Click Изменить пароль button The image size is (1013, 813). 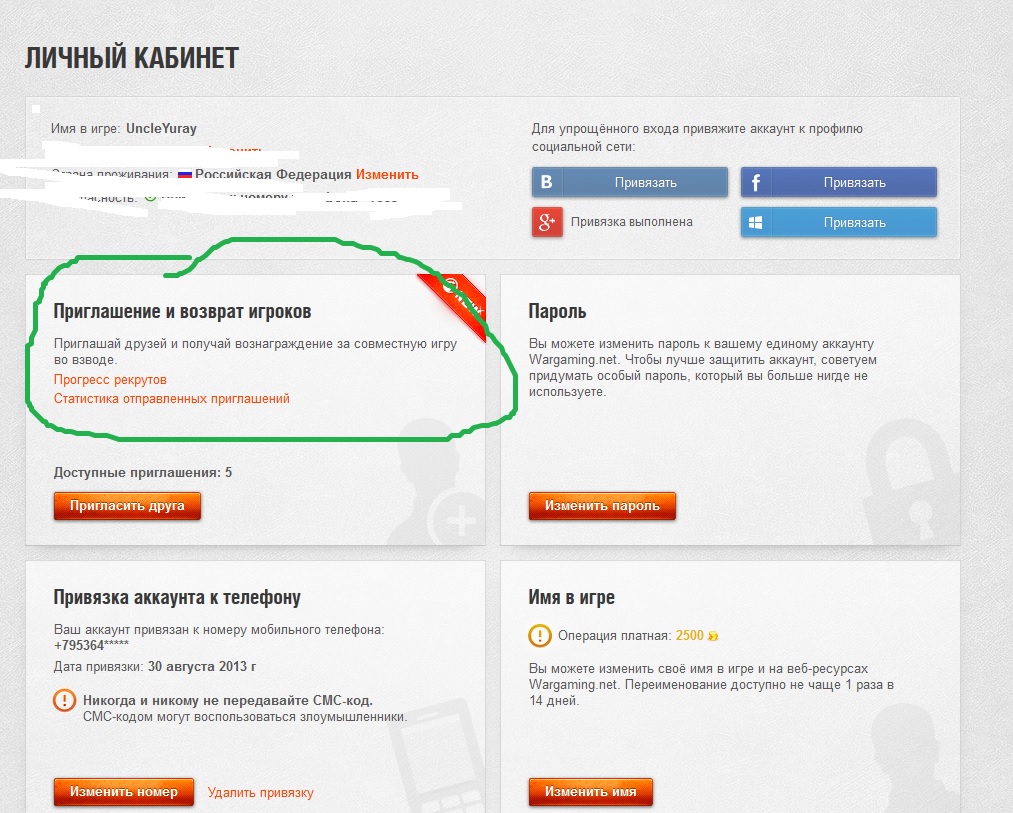click(x=602, y=505)
